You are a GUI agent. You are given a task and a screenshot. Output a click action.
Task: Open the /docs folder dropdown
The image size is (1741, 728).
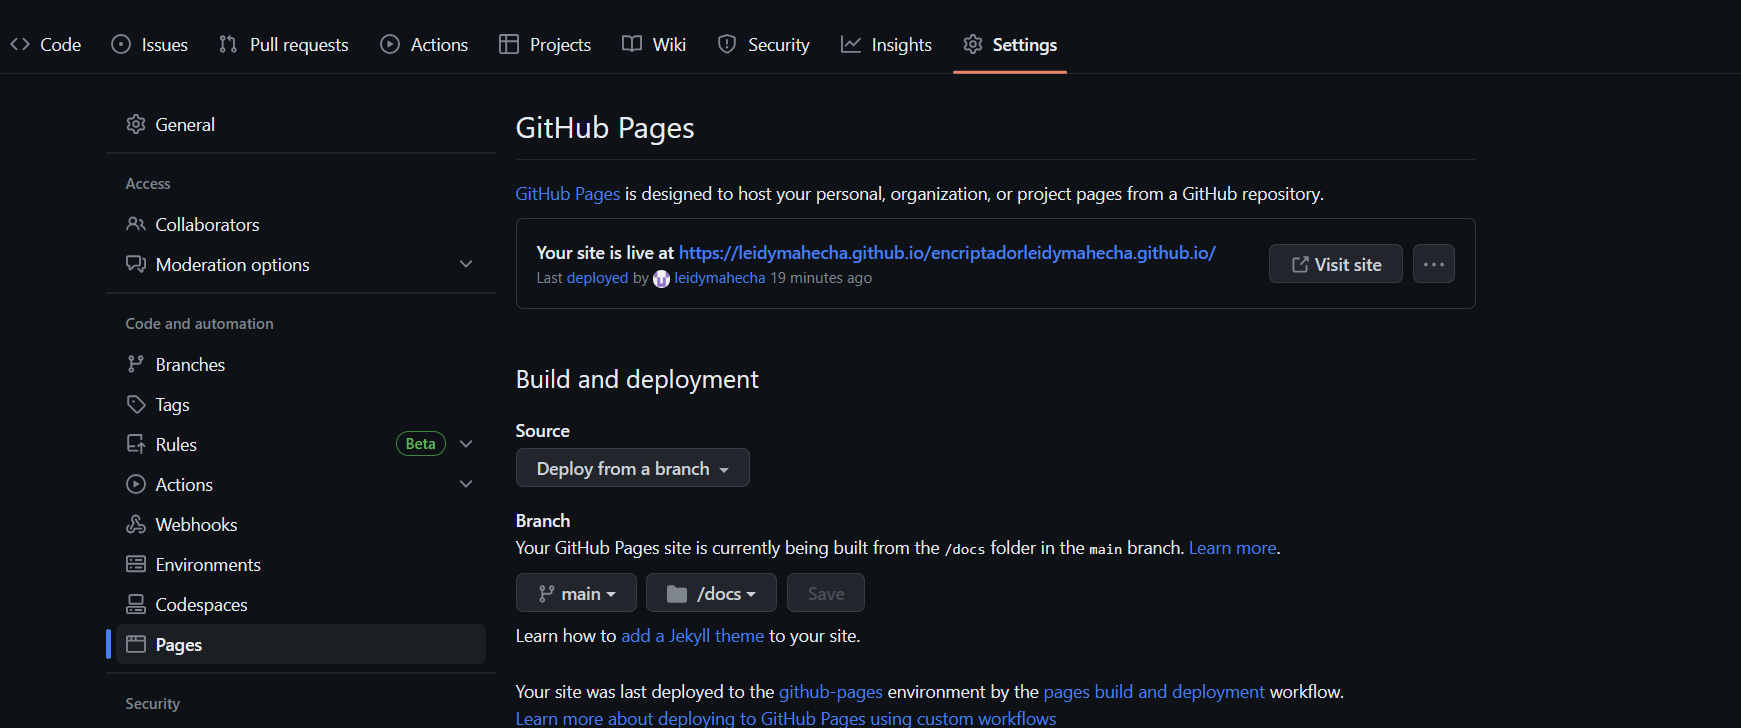(x=711, y=593)
